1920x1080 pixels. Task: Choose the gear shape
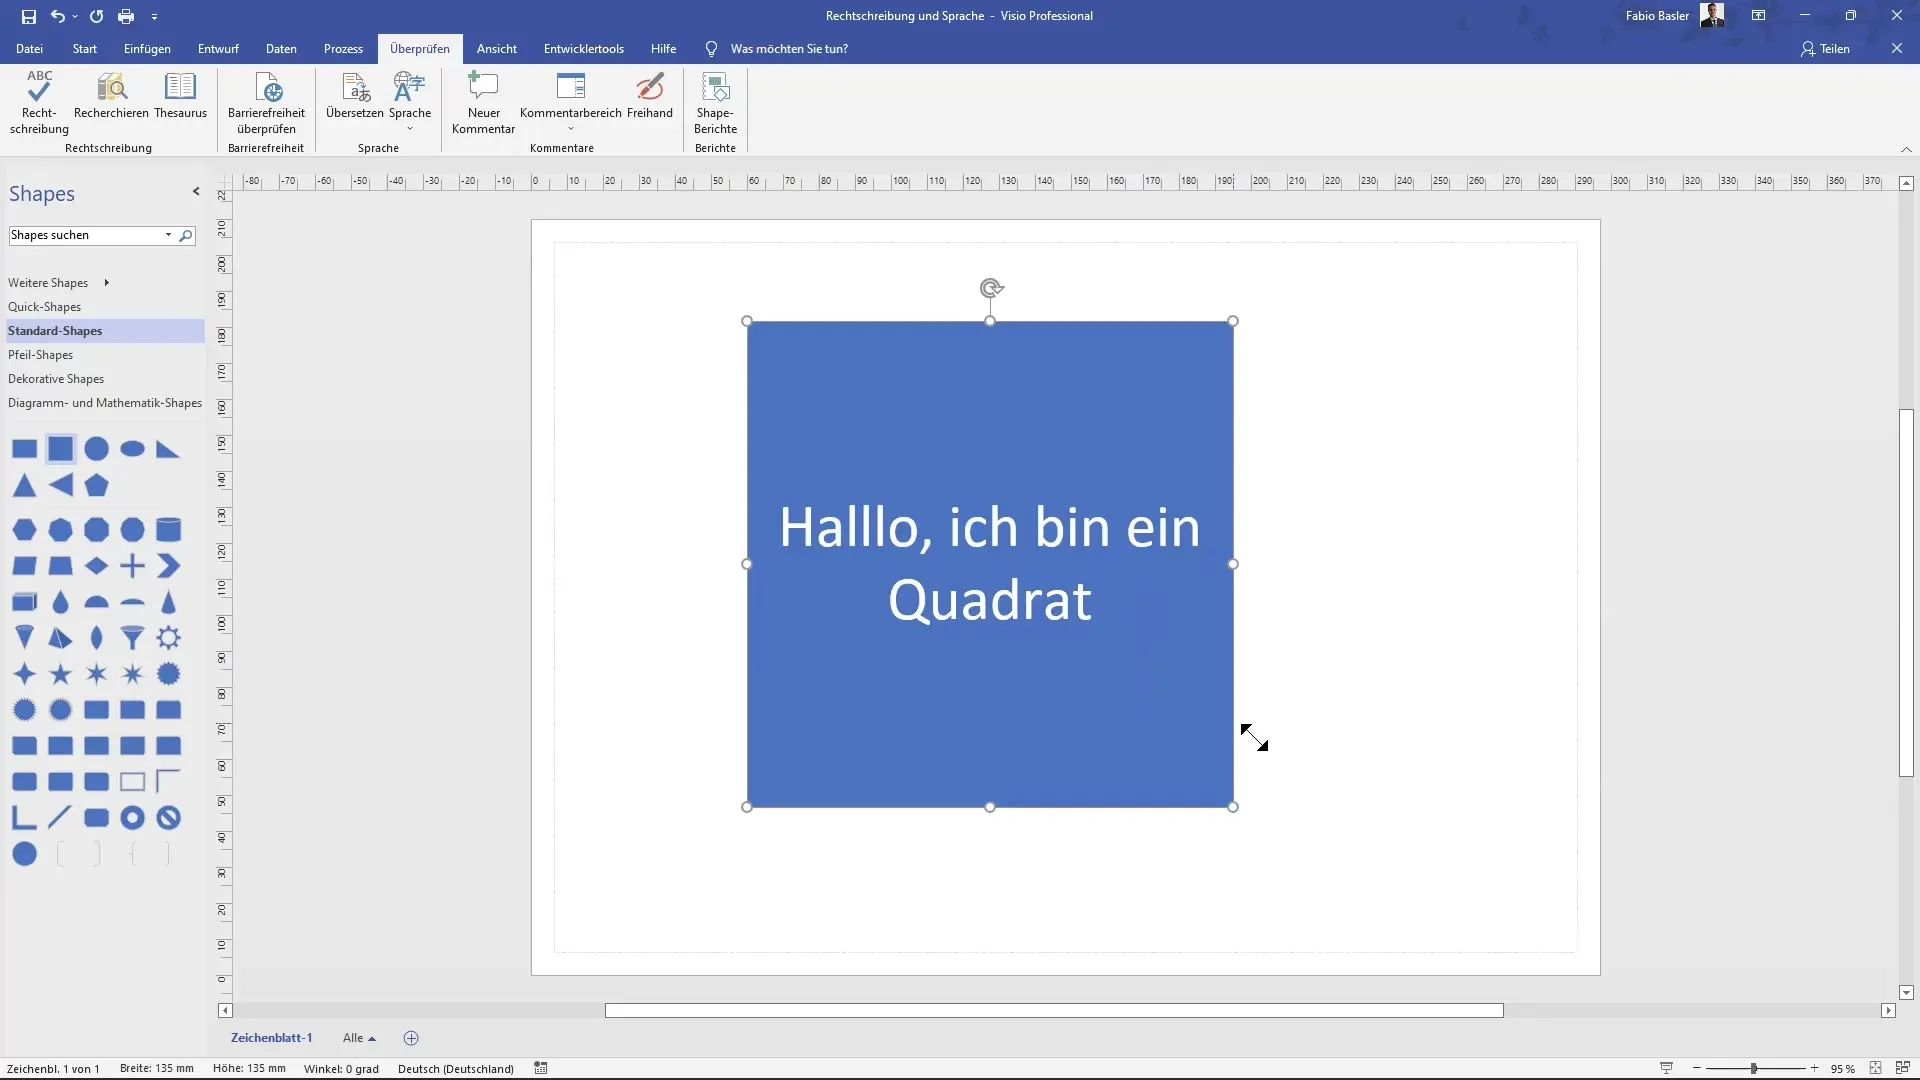(x=169, y=638)
